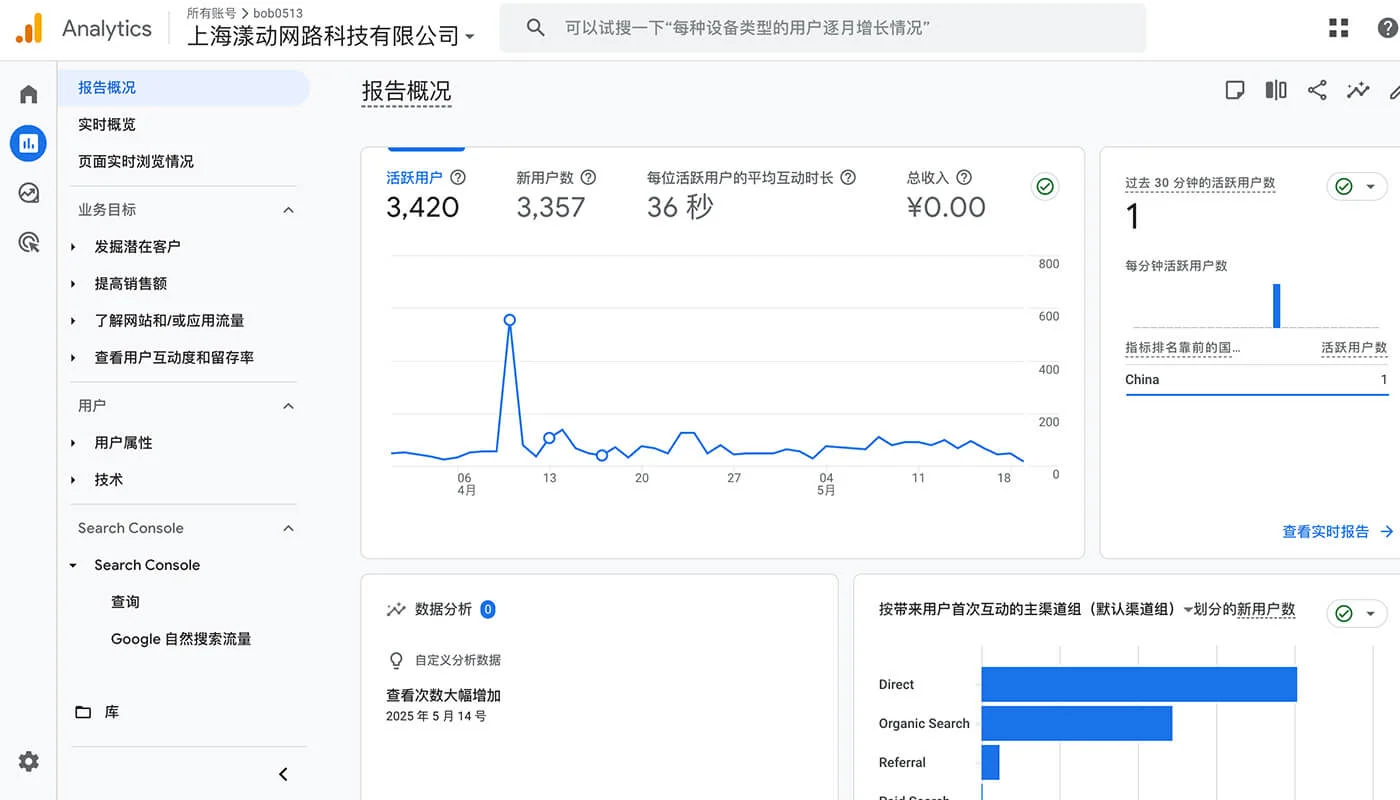
Task: Create a note with the memo icon
Action: [x=1234, y=89]
